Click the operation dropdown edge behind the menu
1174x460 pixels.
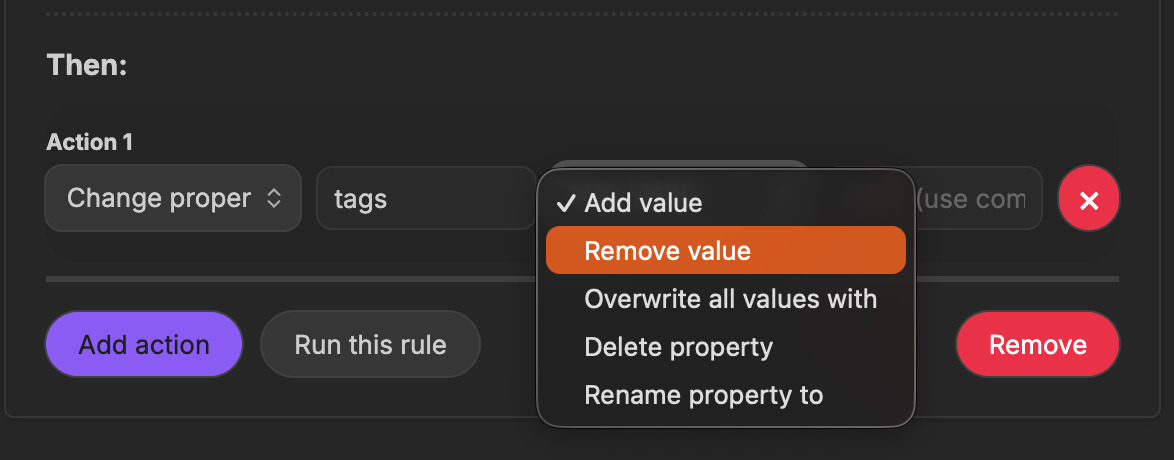click(680, 164)
